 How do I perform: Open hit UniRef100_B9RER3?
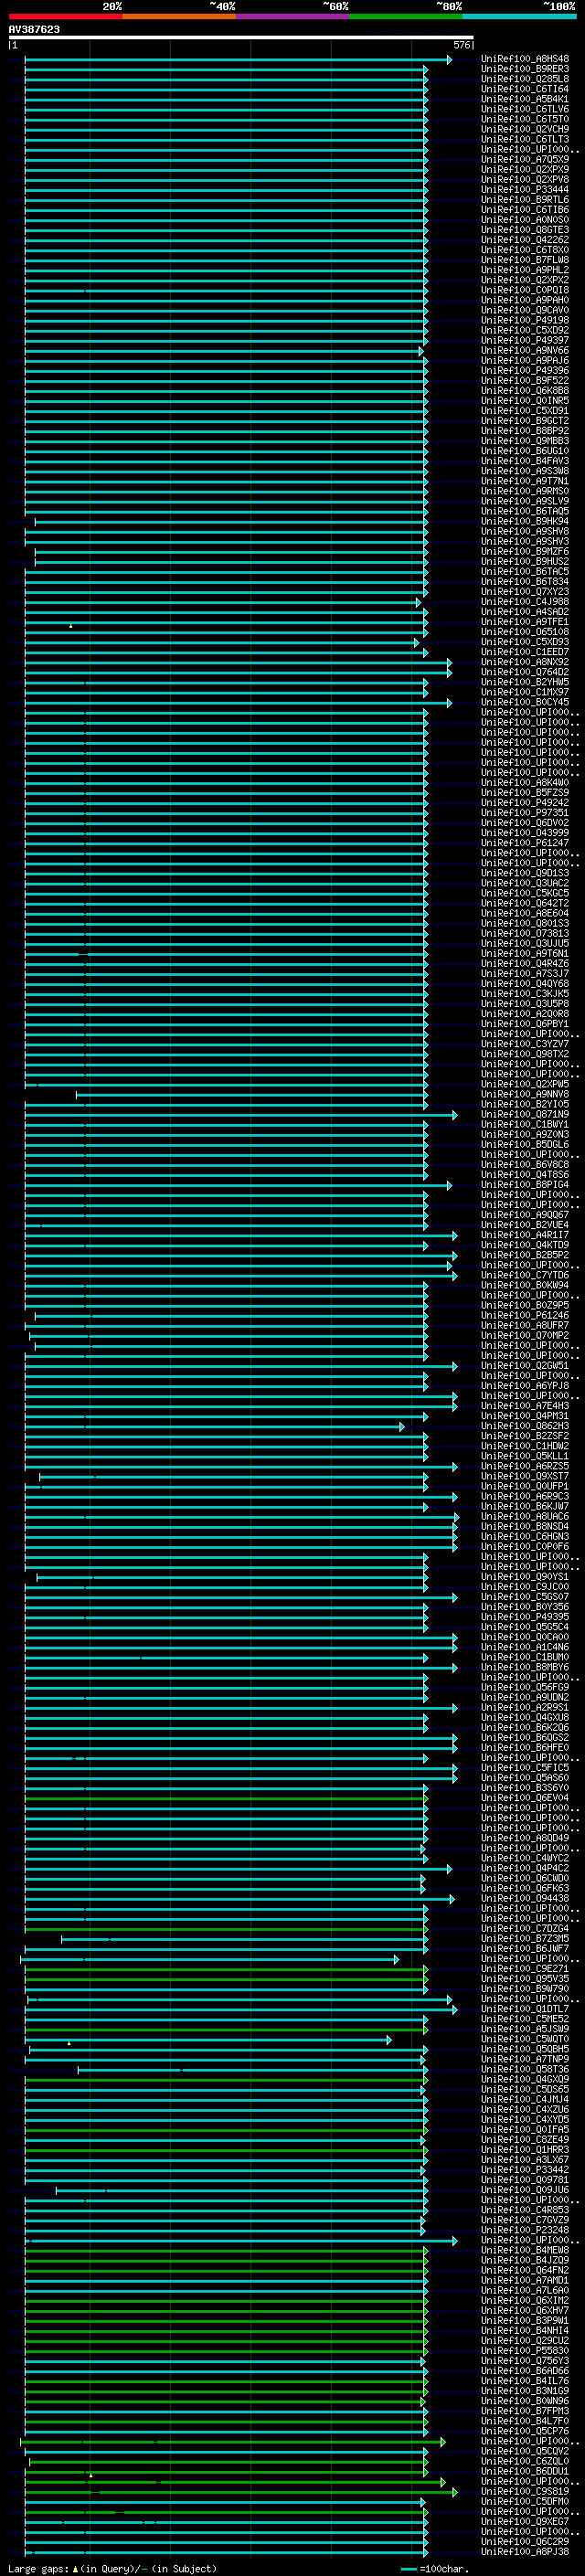click(x=525, y=69)
